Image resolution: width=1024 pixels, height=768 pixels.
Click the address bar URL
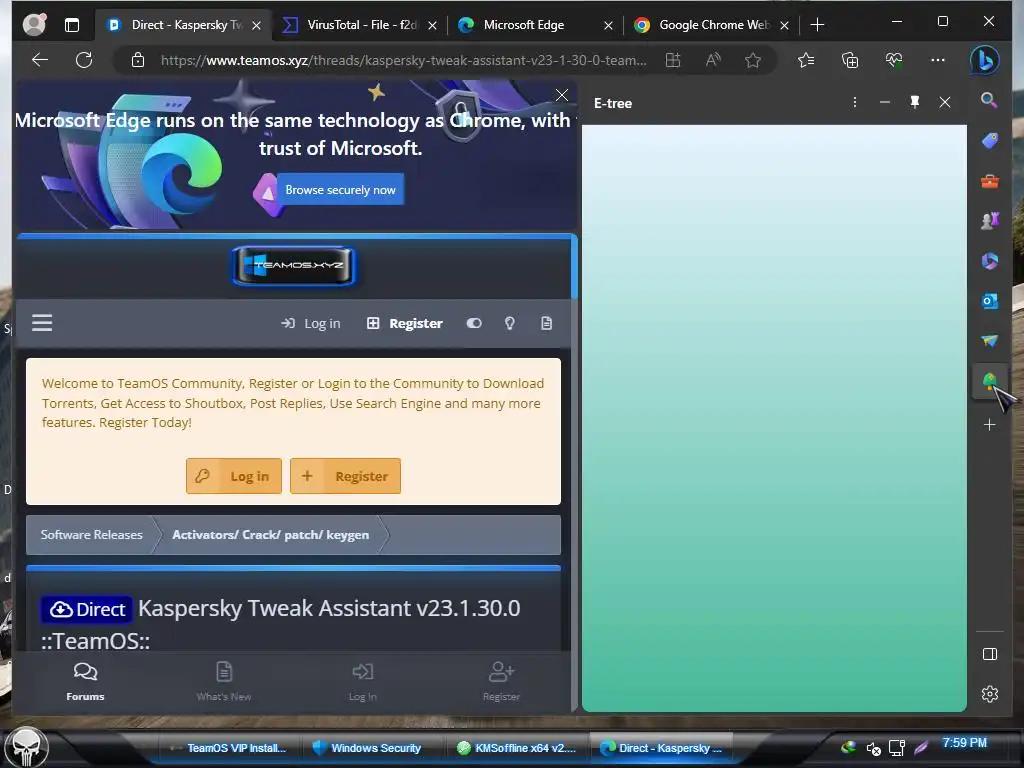pos(404,60)
